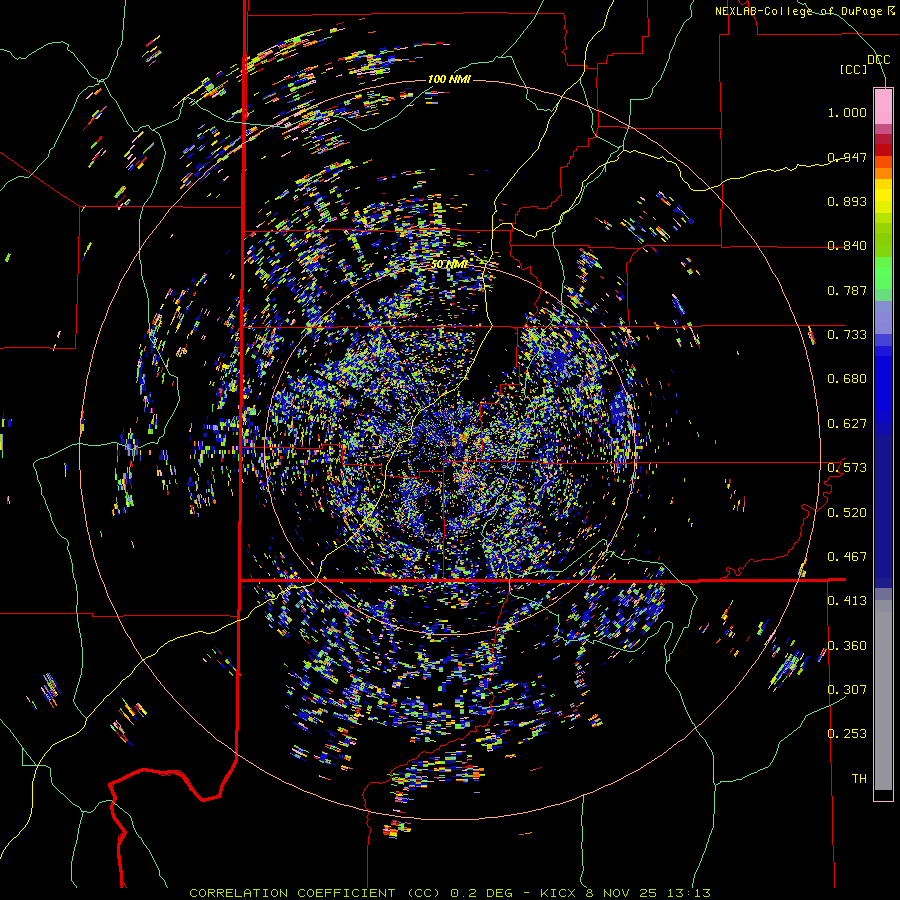Select the 0.253 color scale value
This screenshot has width=900, height=900.
click(x=847, y=734)
